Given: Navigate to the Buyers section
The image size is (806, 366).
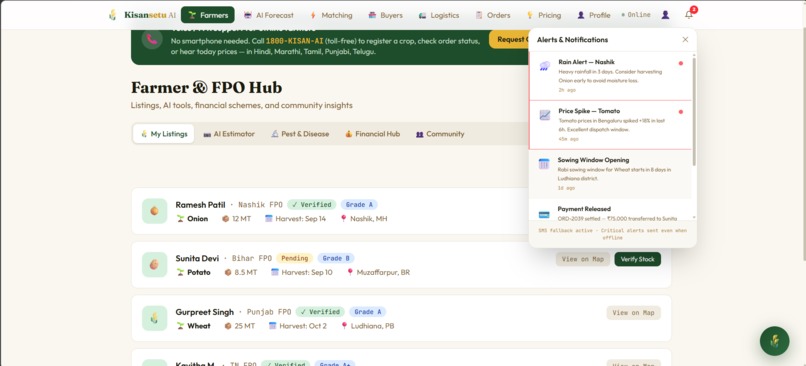Looking at the screenshot, I should pyautogui.click(x=386, y=15).
